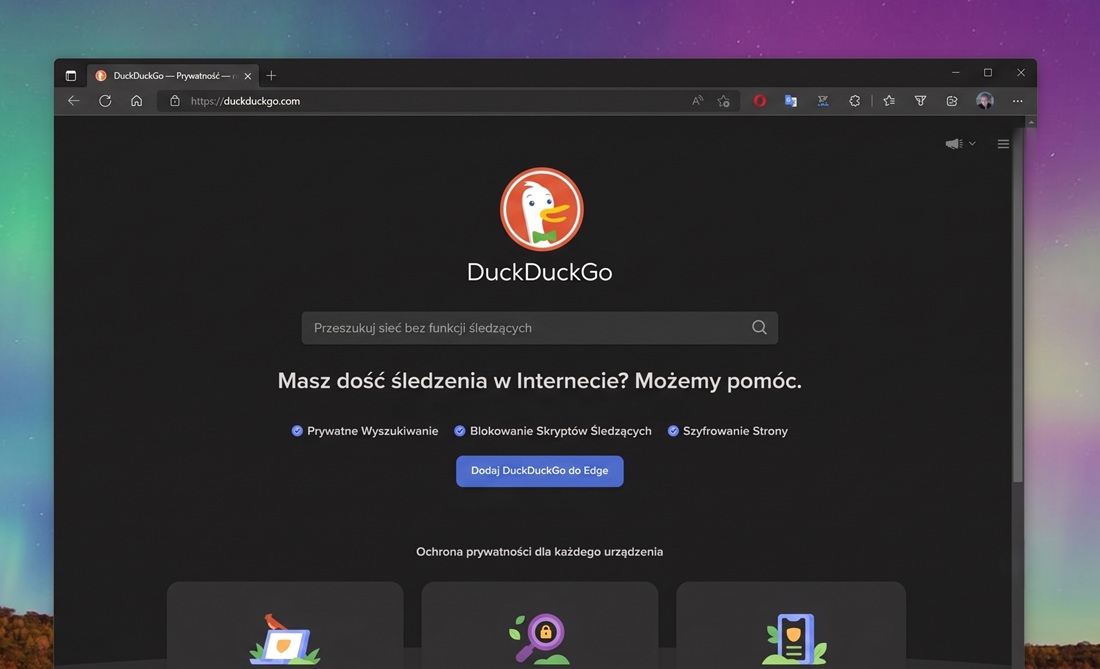1100x669 pixels.
Task: Open the Google Translate extension
Action: point(791,101)
